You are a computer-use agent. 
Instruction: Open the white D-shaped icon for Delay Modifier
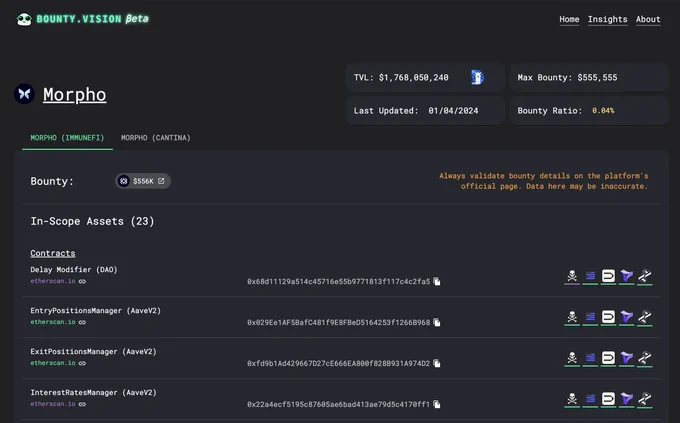pyautogui.click(x=608, y=276)
